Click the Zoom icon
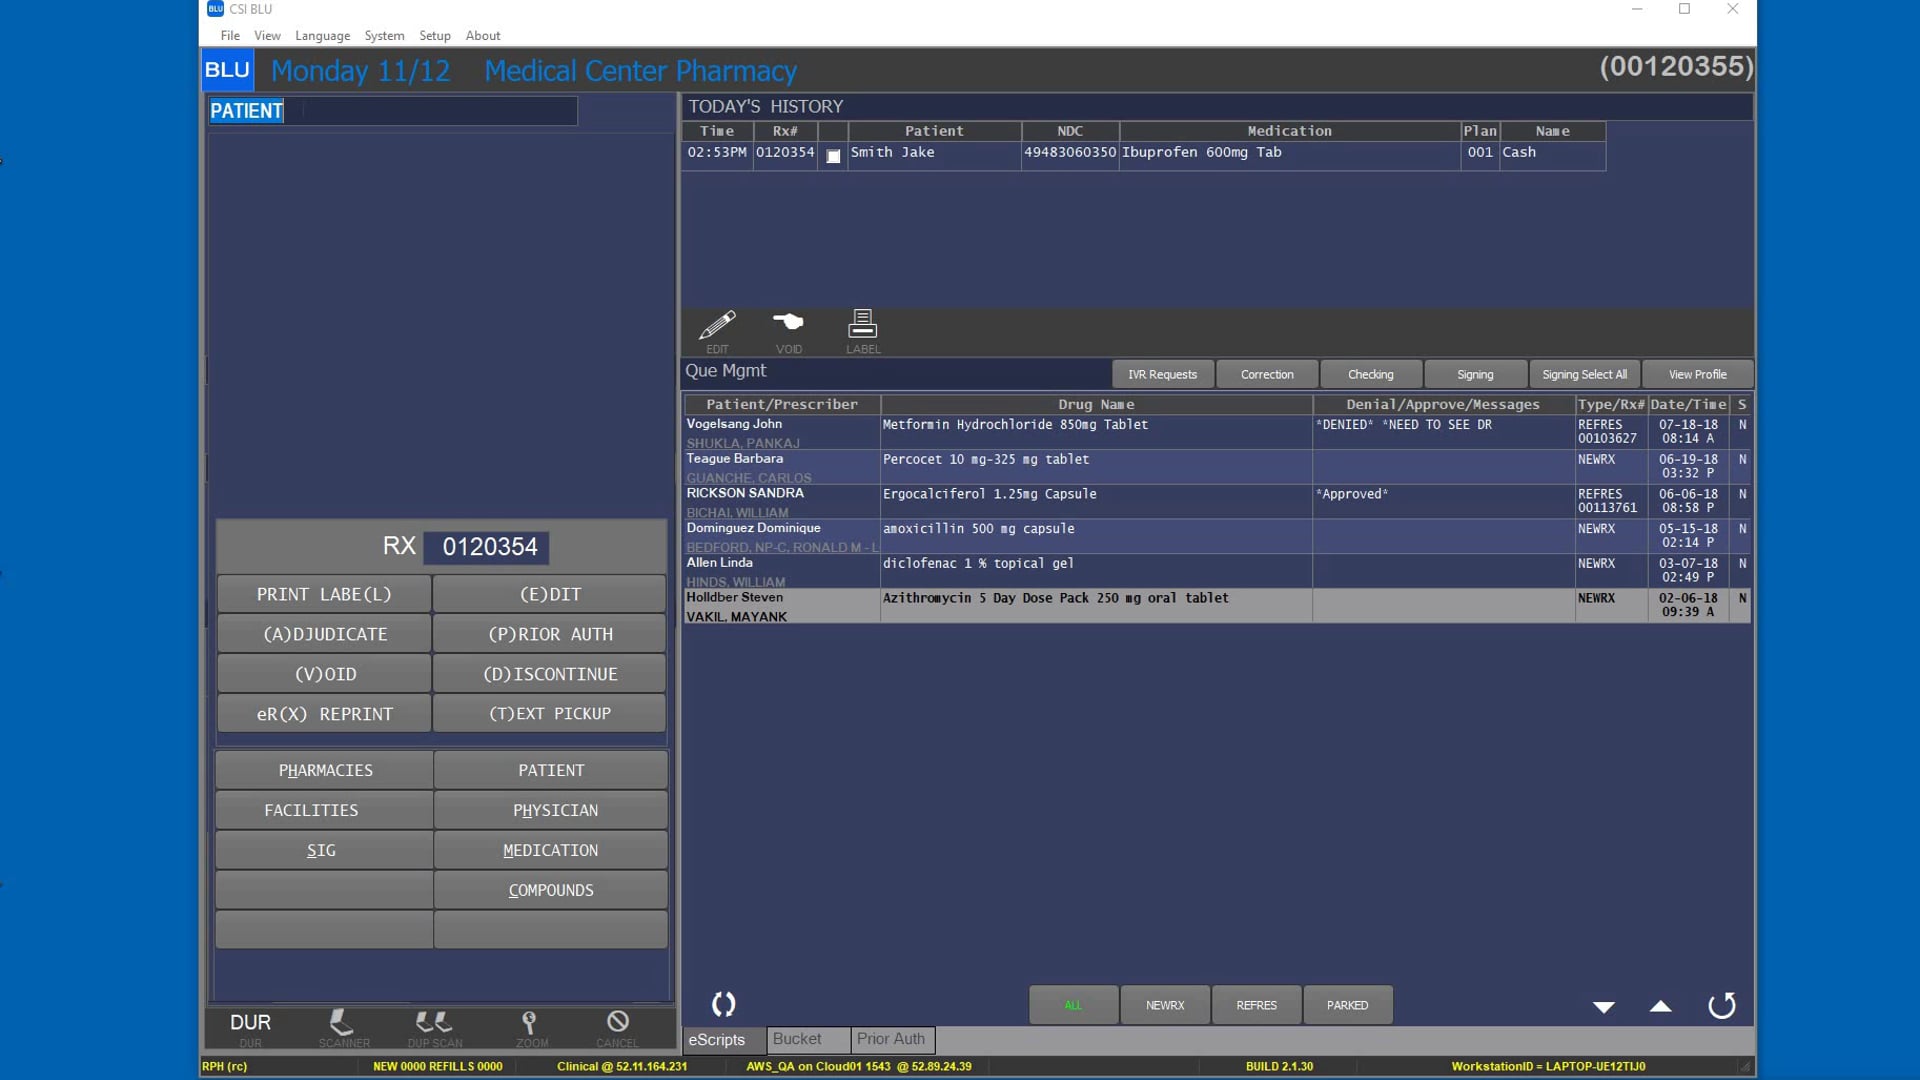 (530, 1023)
